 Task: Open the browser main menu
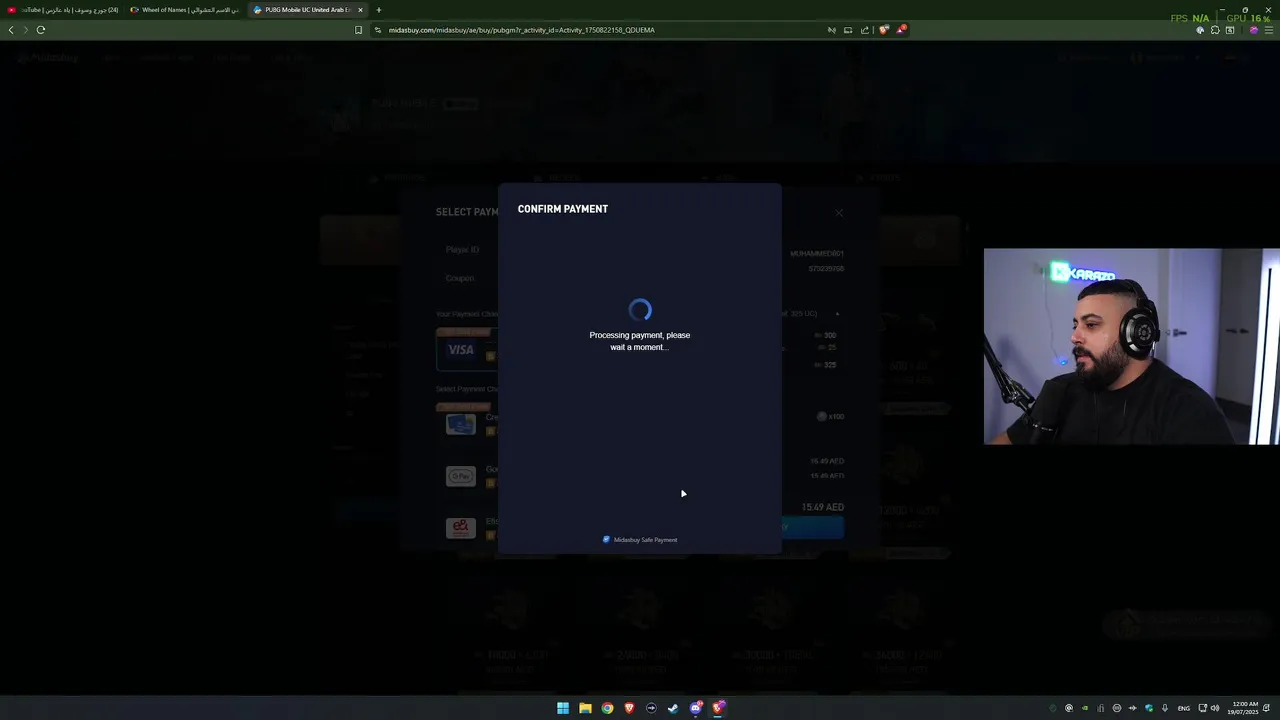1269,30
